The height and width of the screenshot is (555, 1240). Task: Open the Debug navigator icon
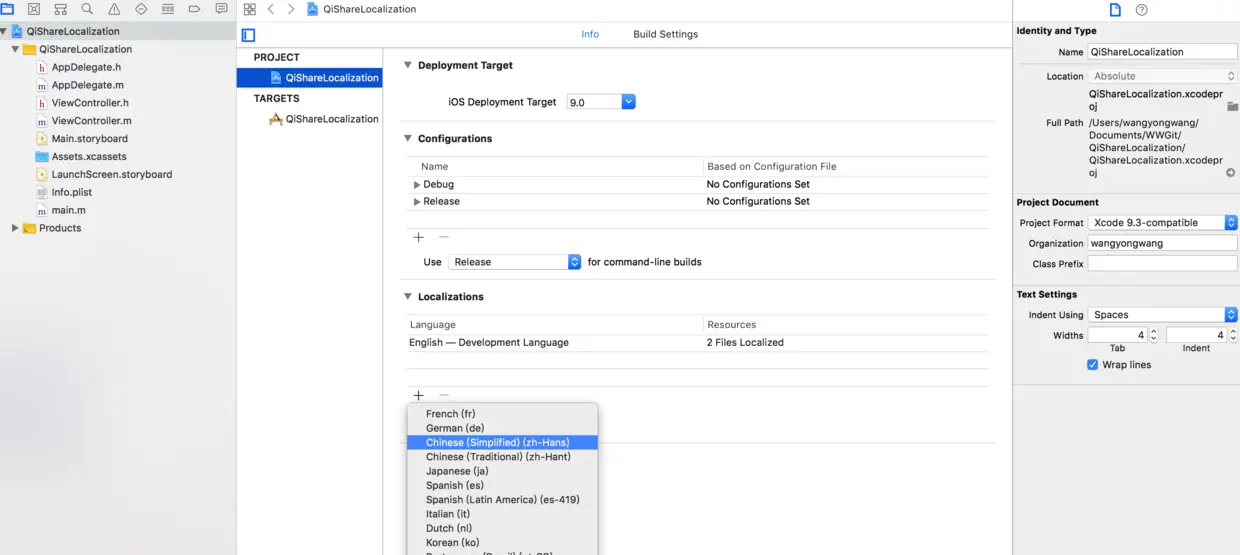[x=167, y=9]
